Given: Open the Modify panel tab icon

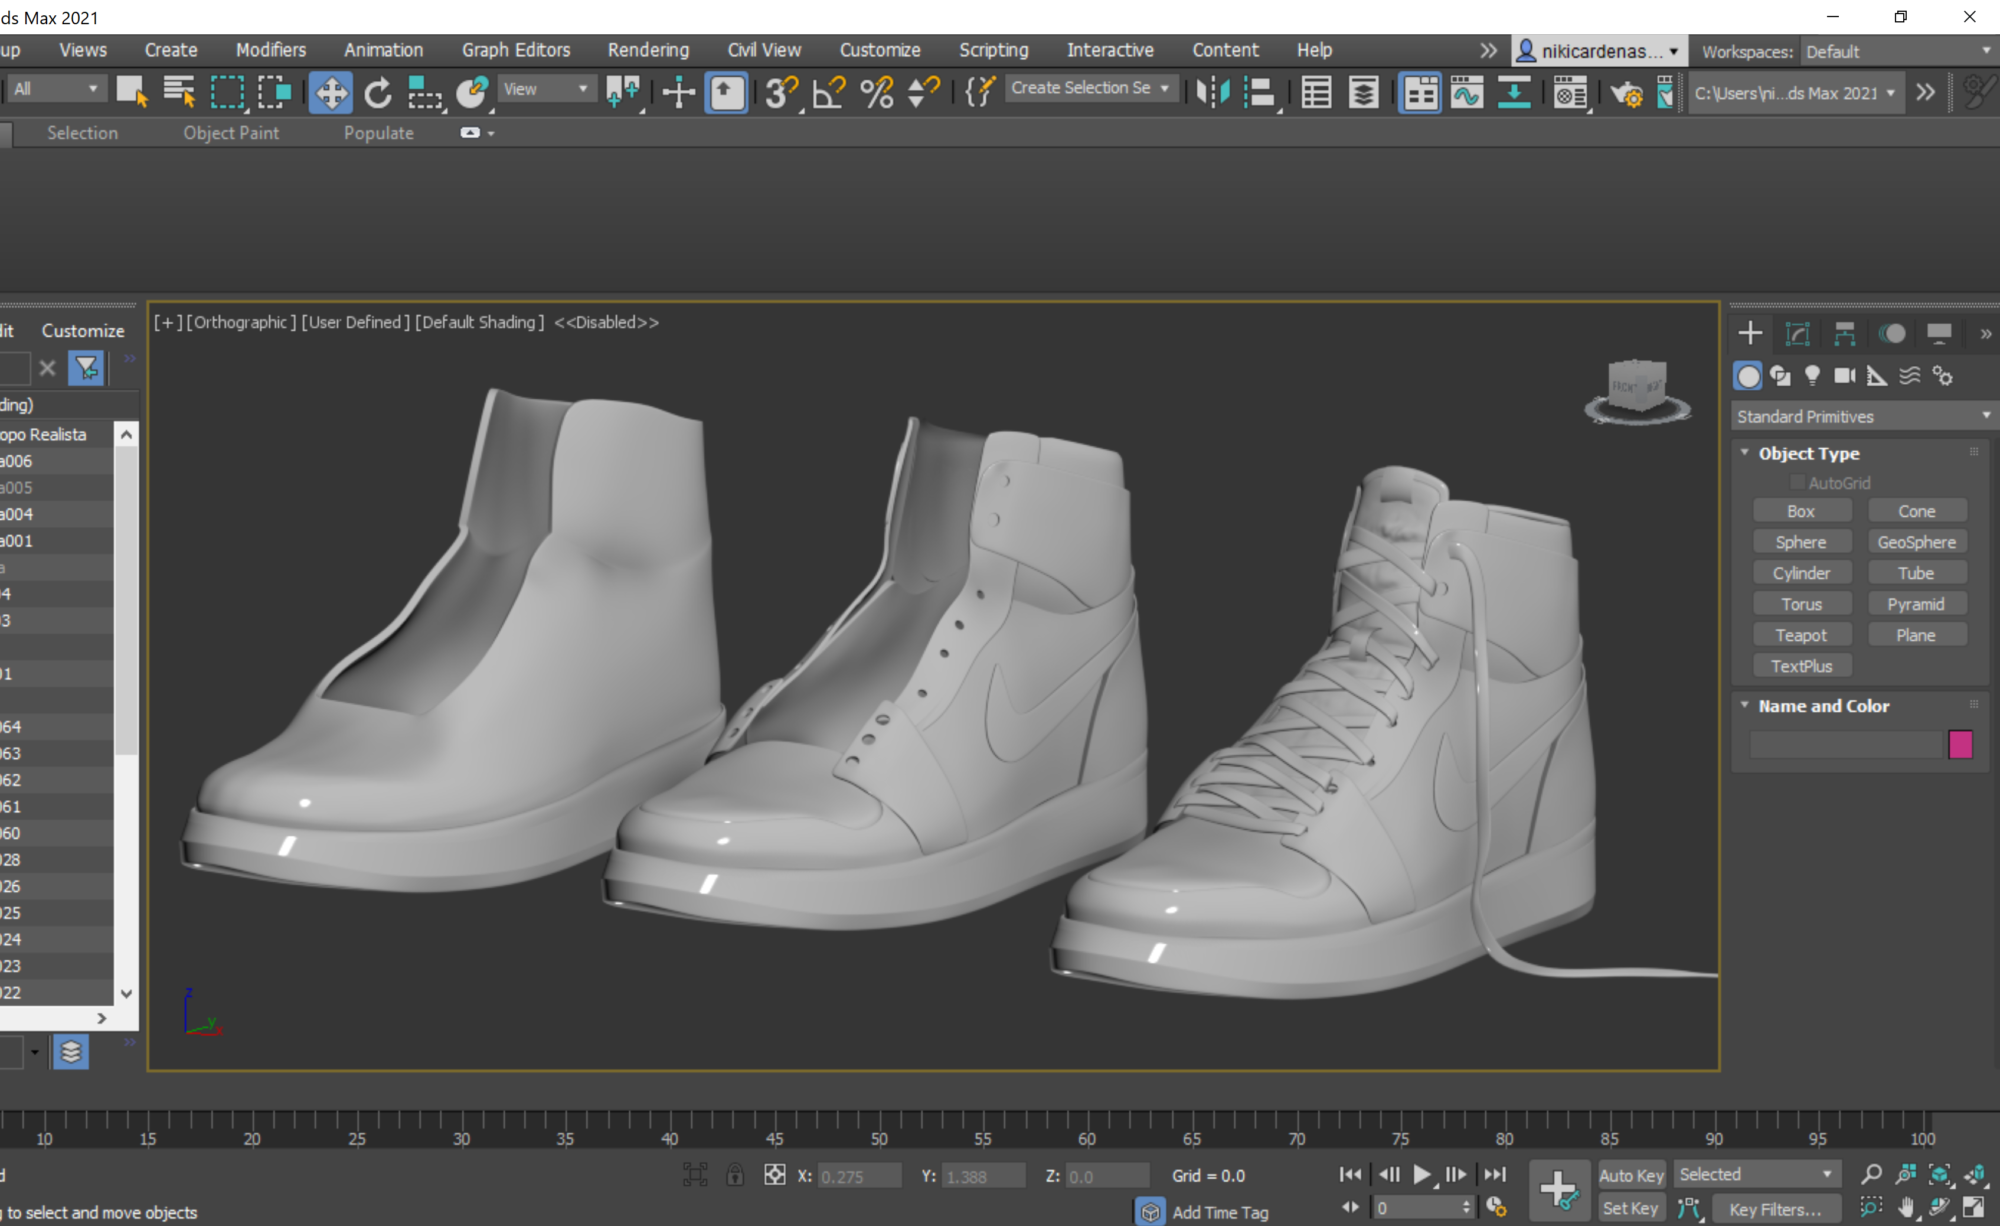Looking at the screenshot, I should pos(1797,334).
